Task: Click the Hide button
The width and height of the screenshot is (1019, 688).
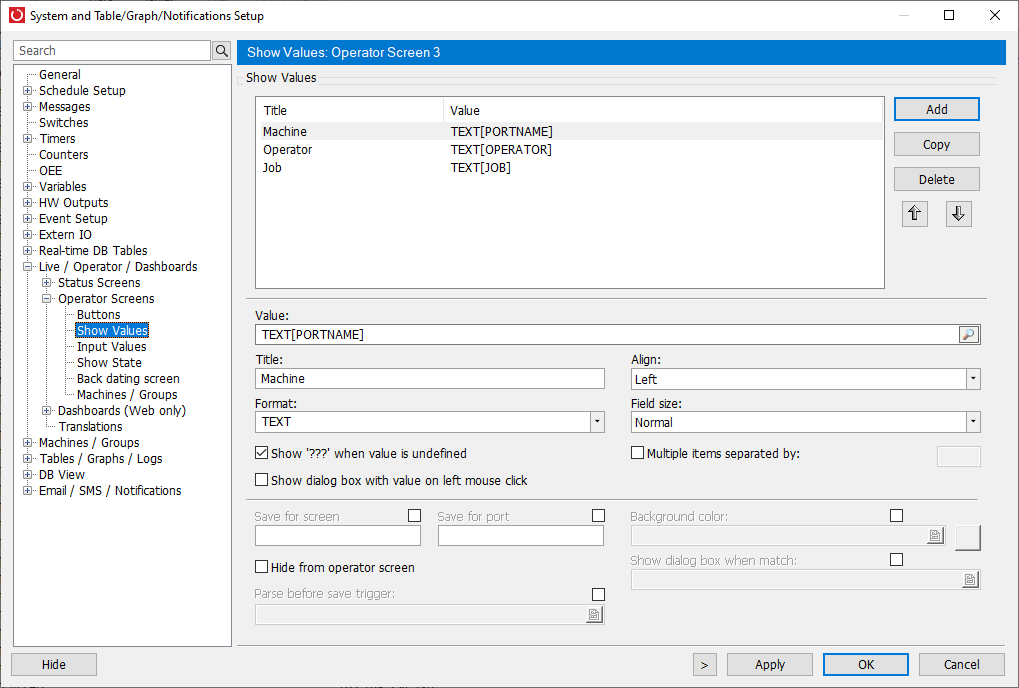Action: pyautogui.click(x=54, y=665)
